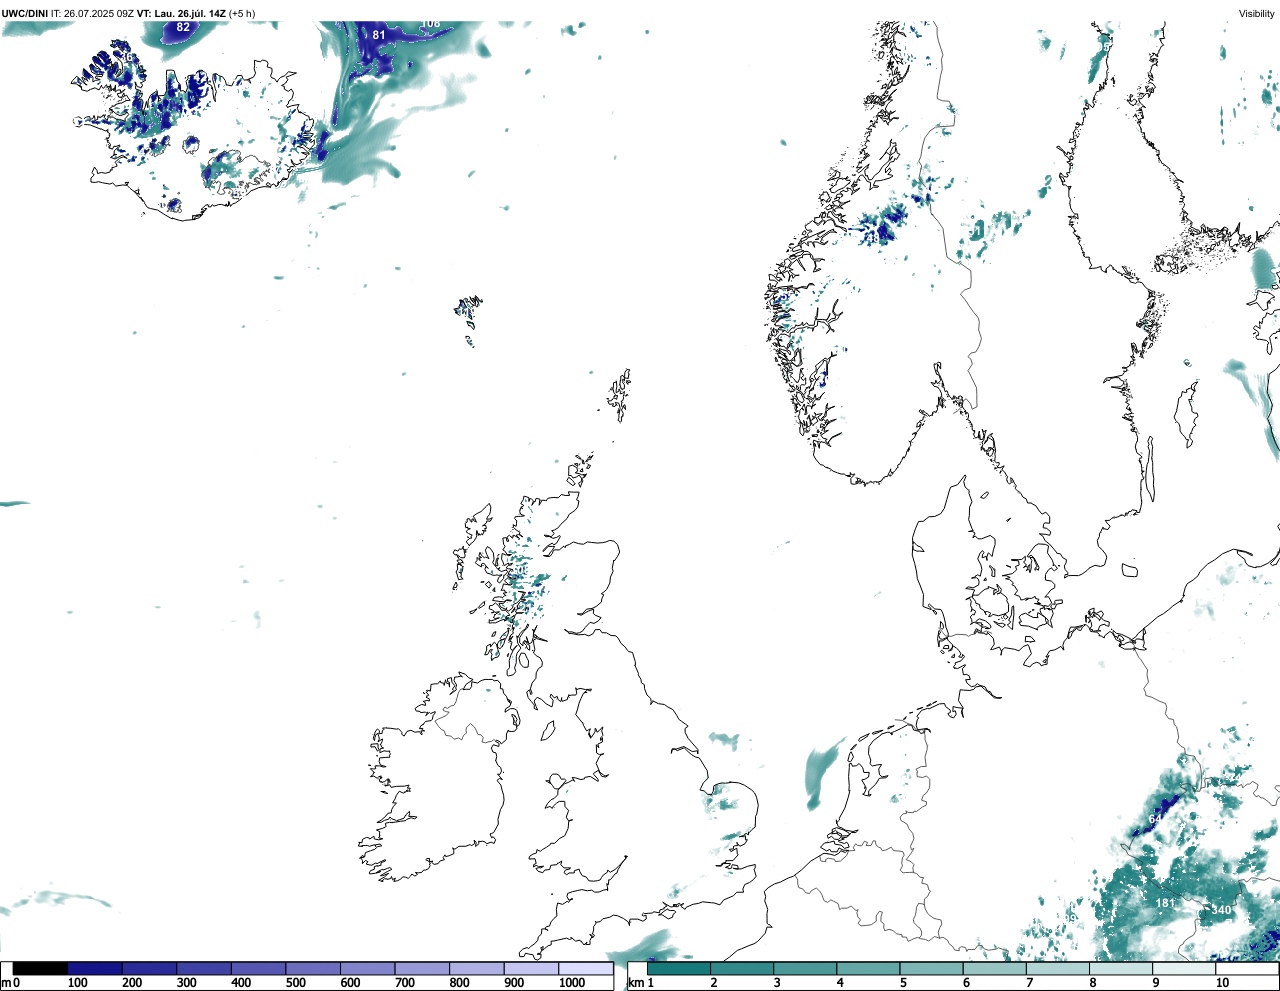The height and width of the screenshot is (991, 1280).
Task: Click the 300 tick on the metre scale
Action: [186, 983]
